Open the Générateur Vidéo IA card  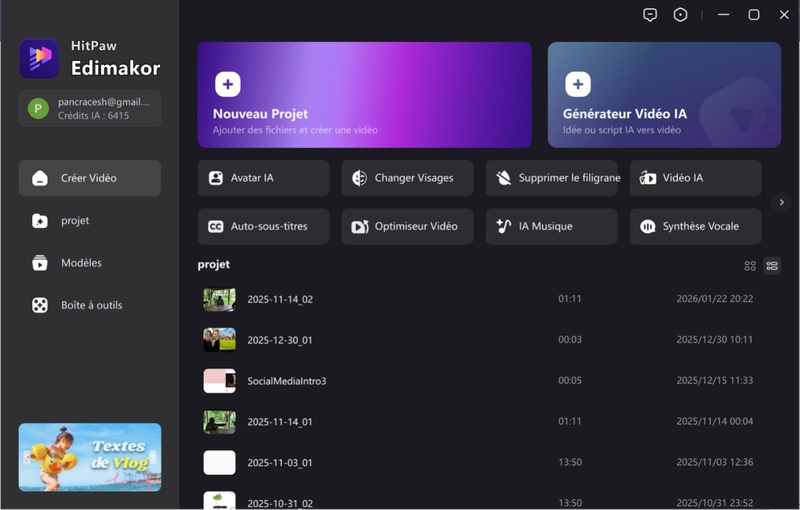point(664,95)
